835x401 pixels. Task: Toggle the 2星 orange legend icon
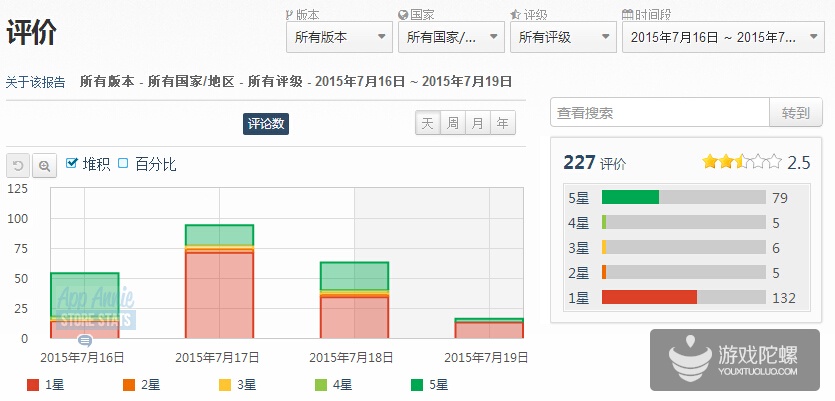128,385
